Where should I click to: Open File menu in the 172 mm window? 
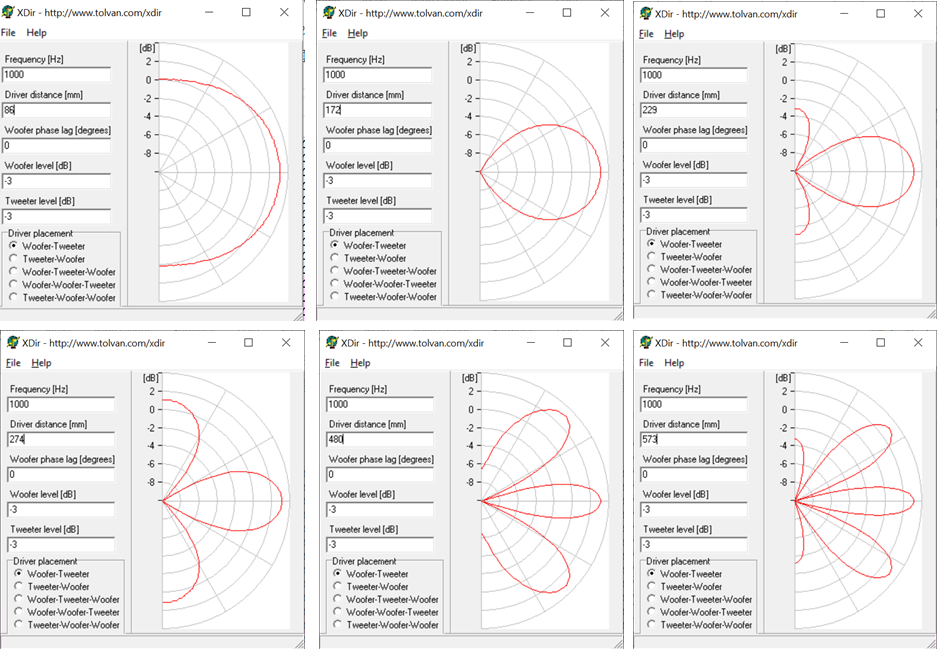329,33
